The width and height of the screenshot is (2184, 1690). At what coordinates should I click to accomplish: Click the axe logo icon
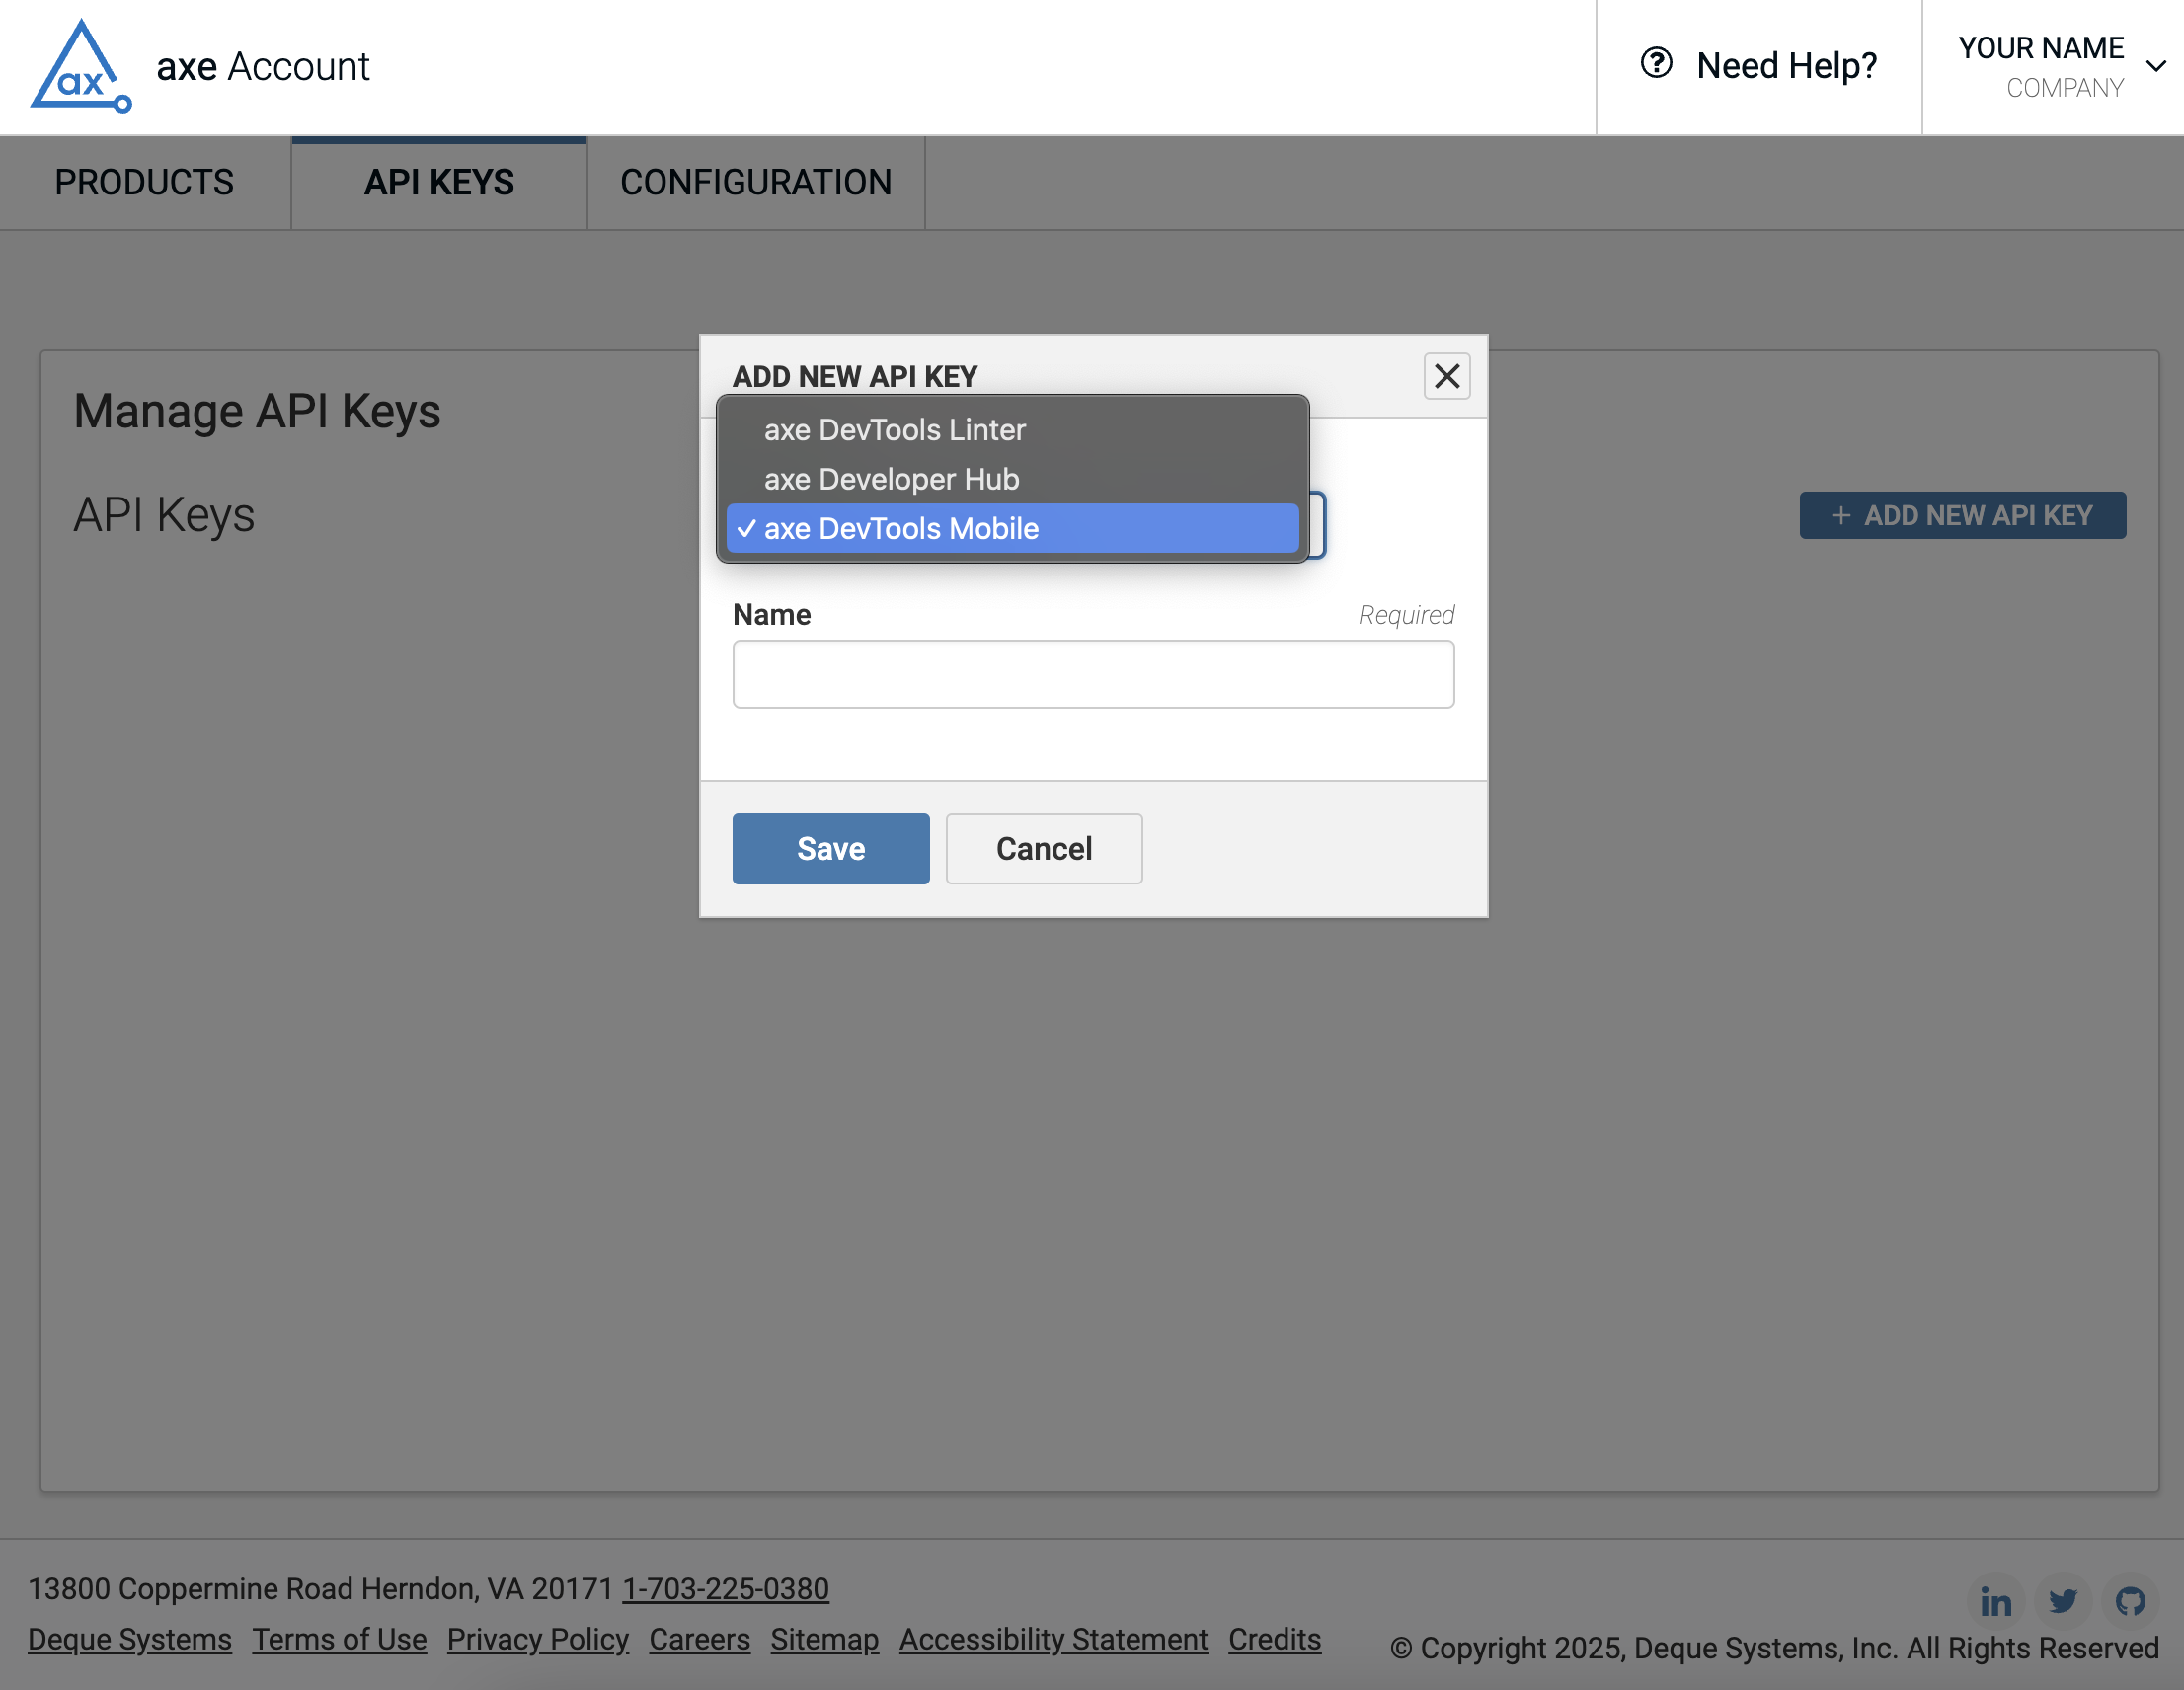coord(80,67)
